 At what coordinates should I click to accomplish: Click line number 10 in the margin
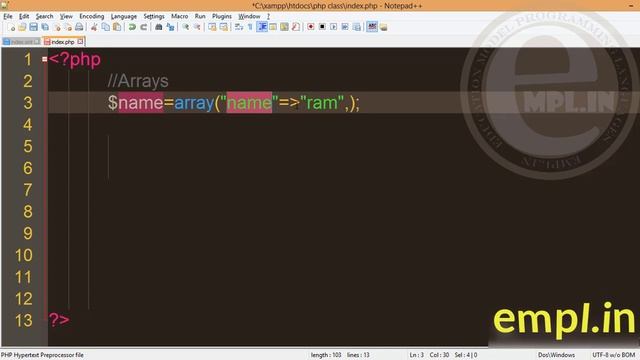[x=24, y=255]
